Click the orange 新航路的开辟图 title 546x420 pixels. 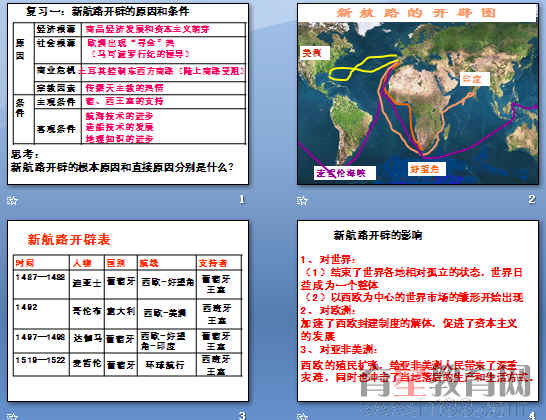(x=416, y=13)
